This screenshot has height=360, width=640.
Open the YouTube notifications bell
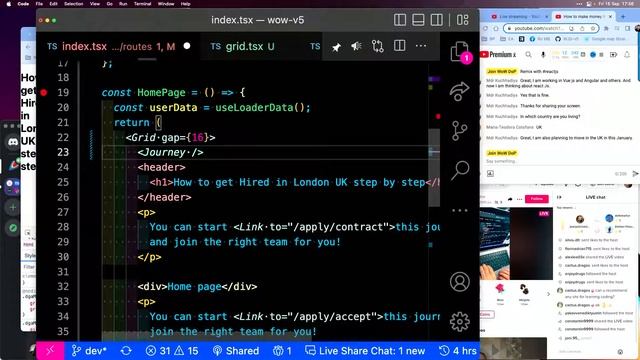[x=627, y=54]
